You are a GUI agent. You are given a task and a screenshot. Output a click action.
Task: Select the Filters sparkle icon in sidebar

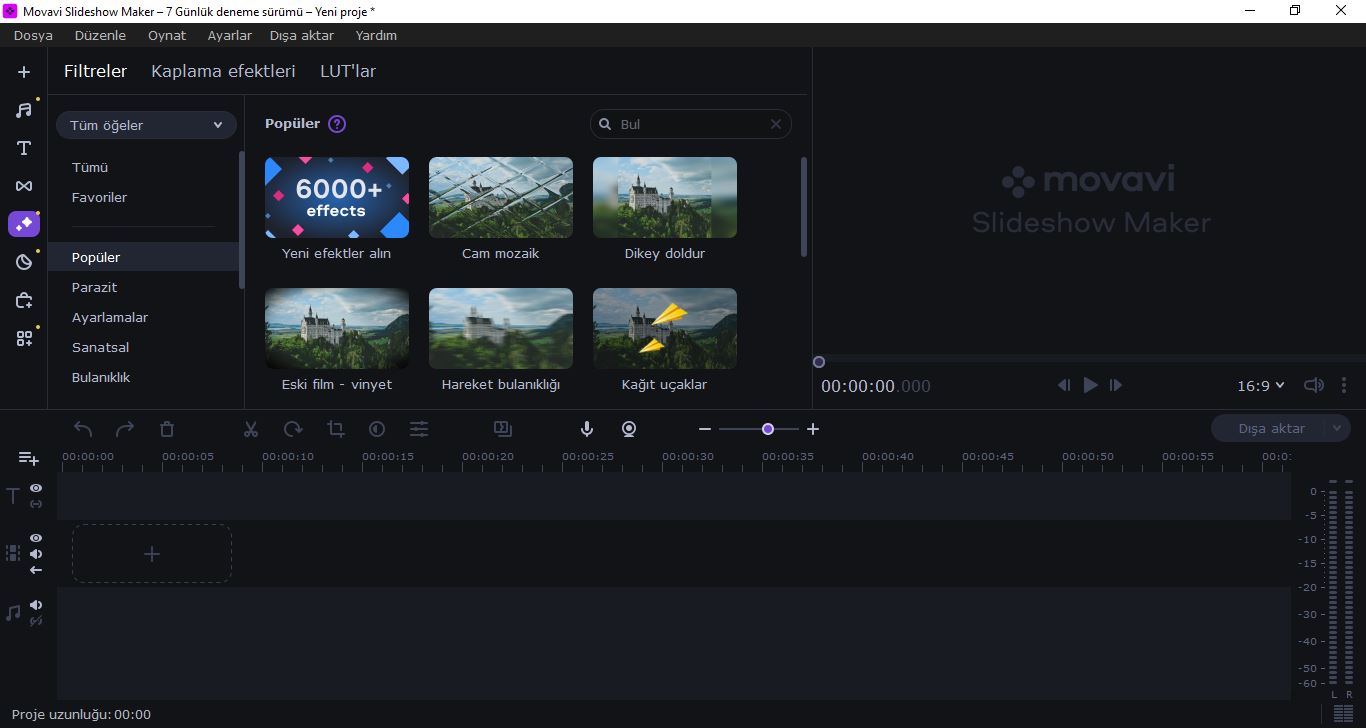pyautogui.click(x=24, y=224)
